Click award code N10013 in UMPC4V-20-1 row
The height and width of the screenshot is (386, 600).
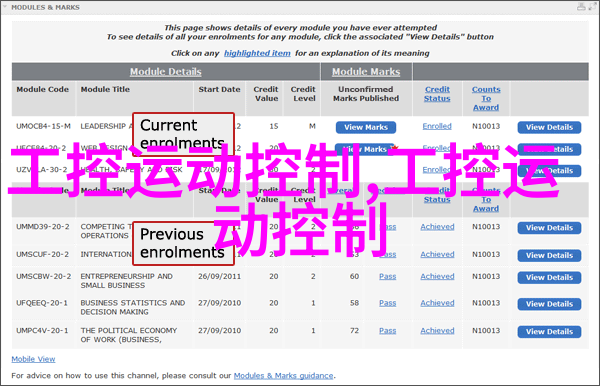[x=486, y=331]
